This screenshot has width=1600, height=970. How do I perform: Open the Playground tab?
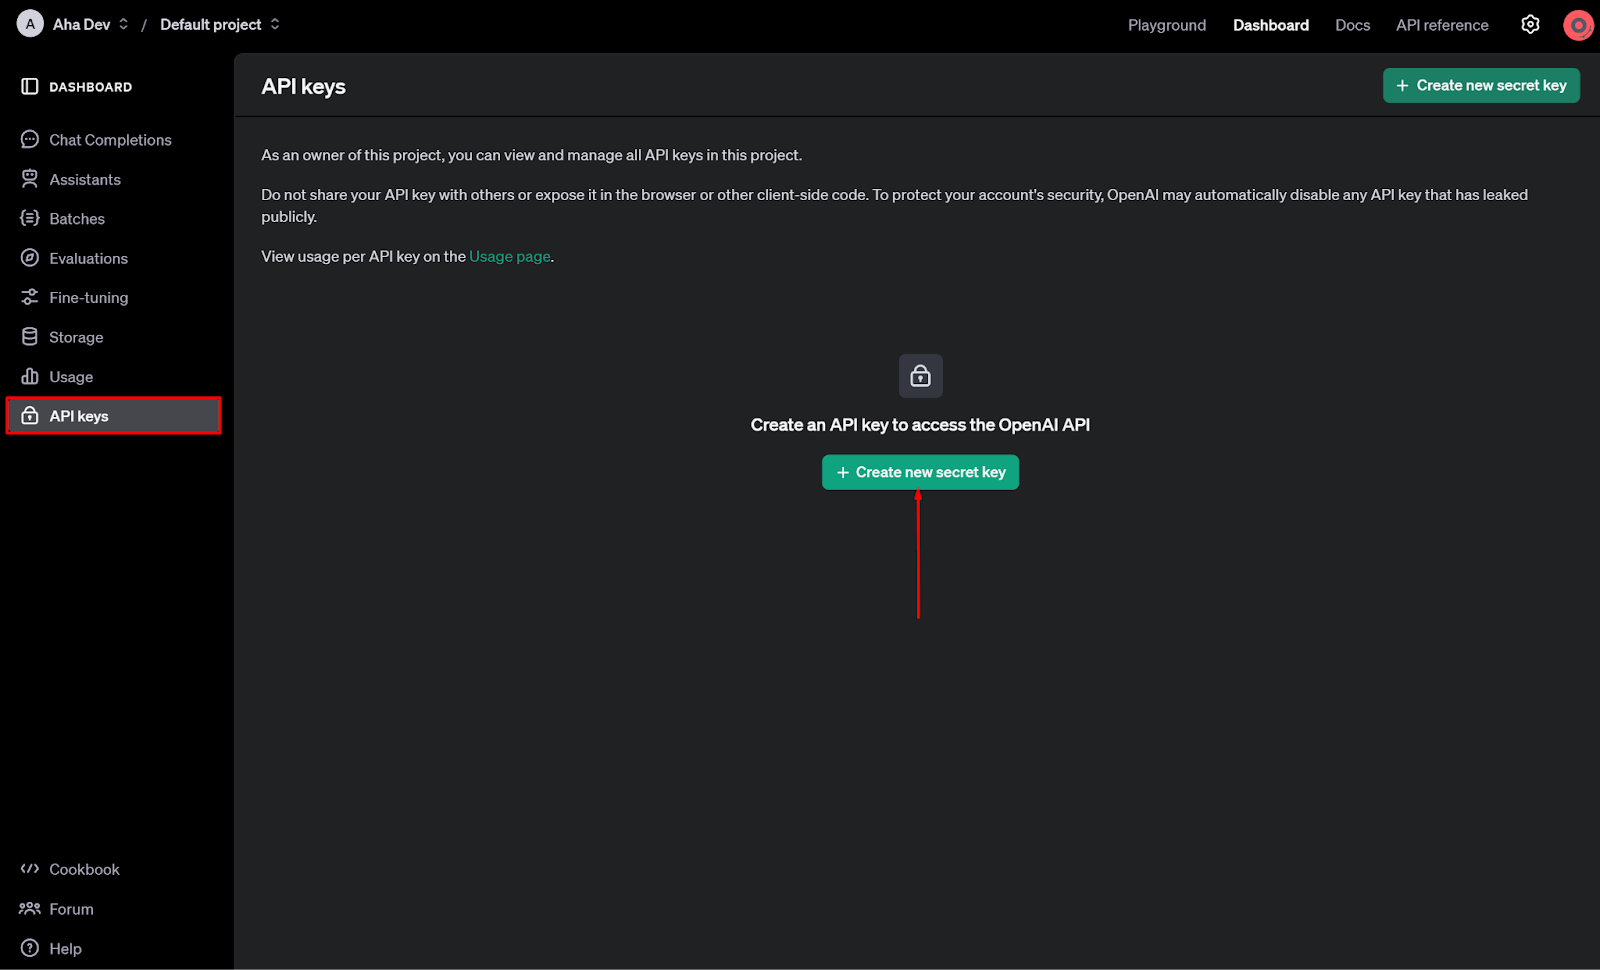1167,25
